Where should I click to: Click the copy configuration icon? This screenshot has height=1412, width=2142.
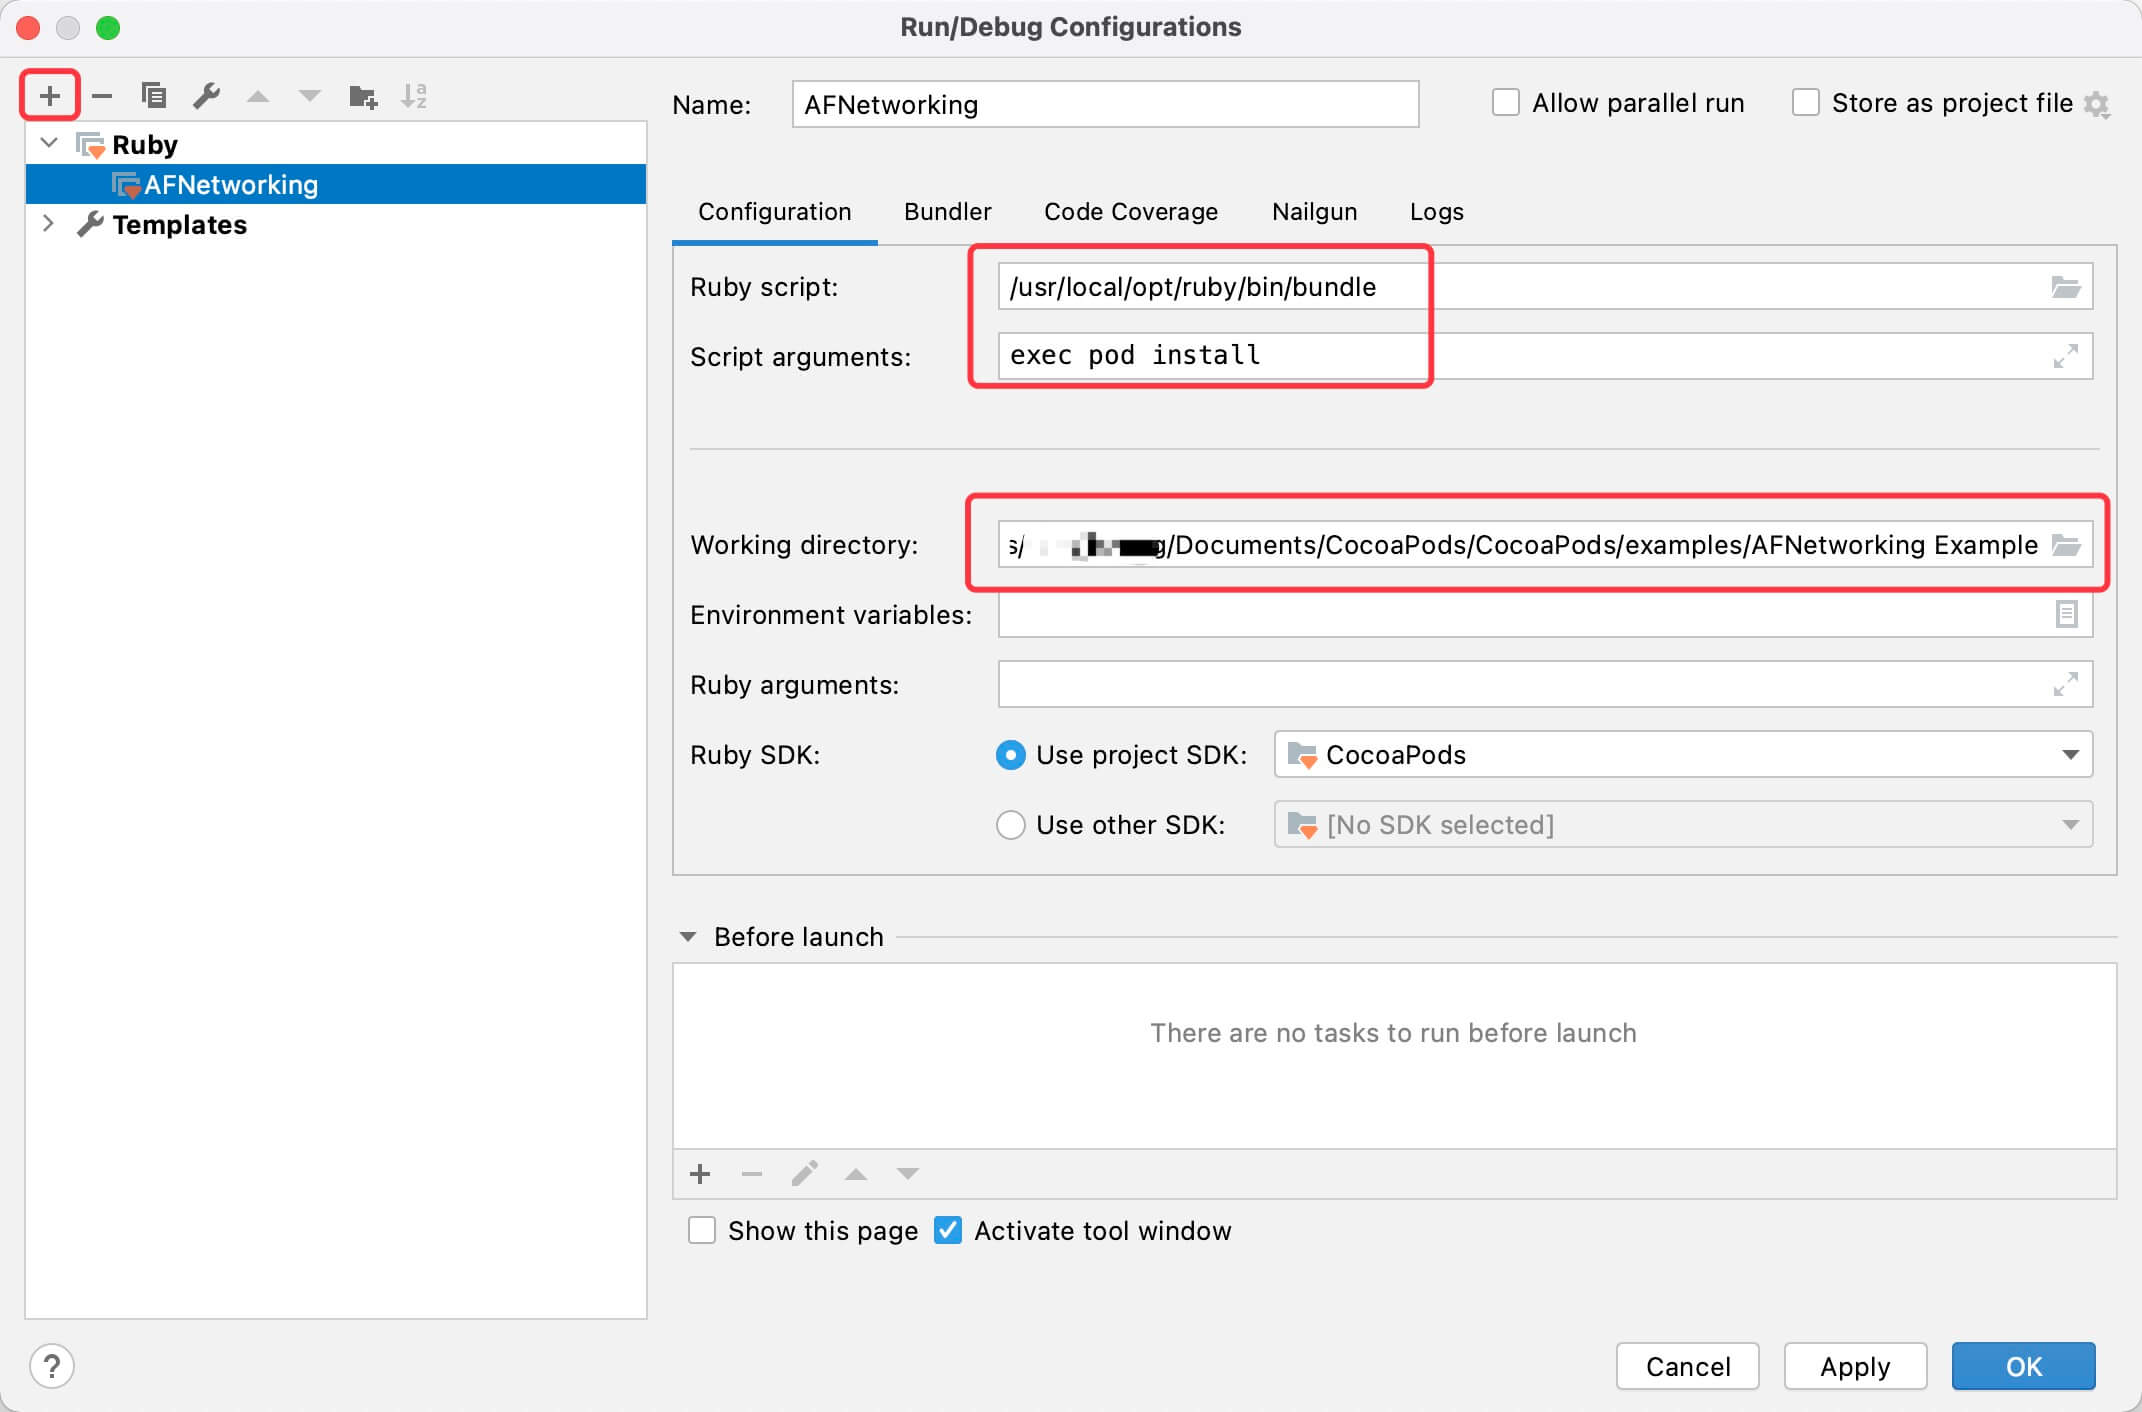tap(154, 96)
